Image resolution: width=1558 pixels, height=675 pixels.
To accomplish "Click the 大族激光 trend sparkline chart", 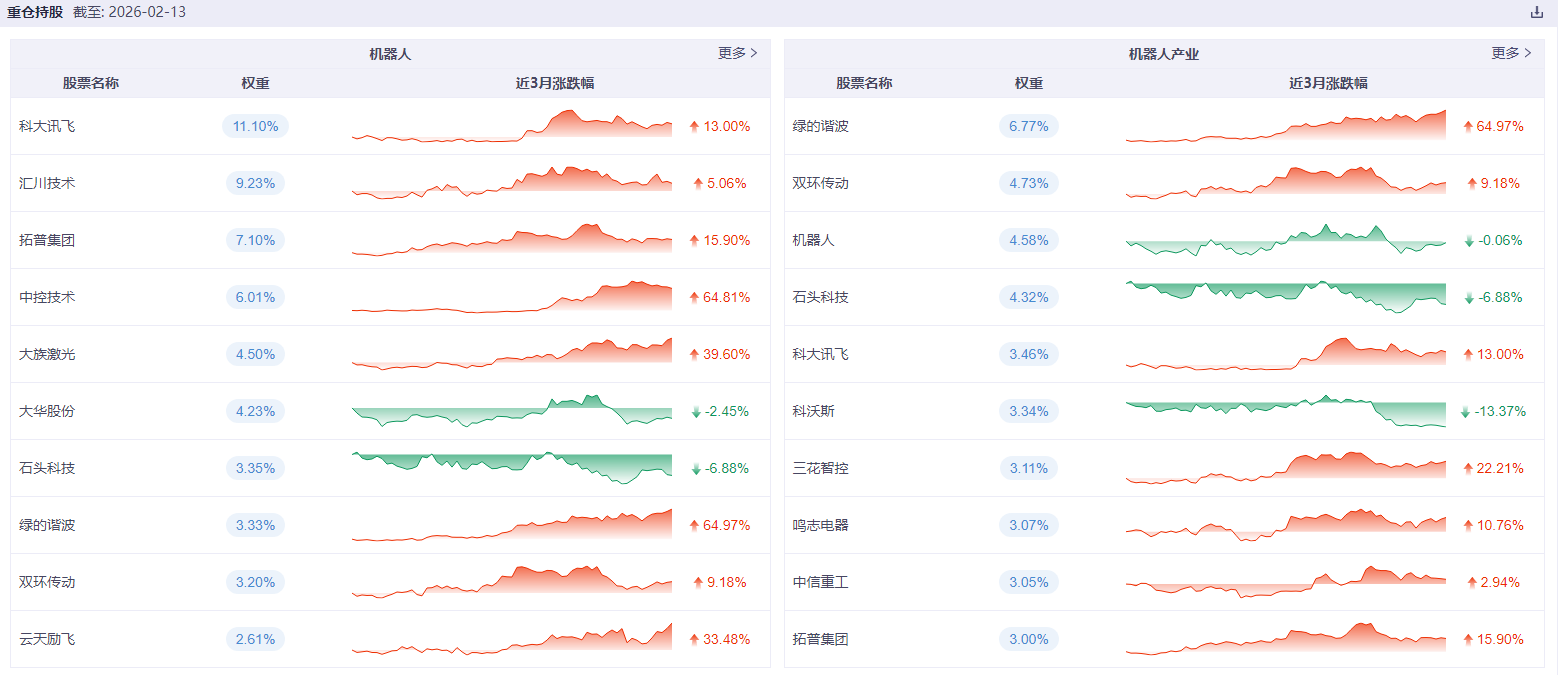I will (512, 354).
